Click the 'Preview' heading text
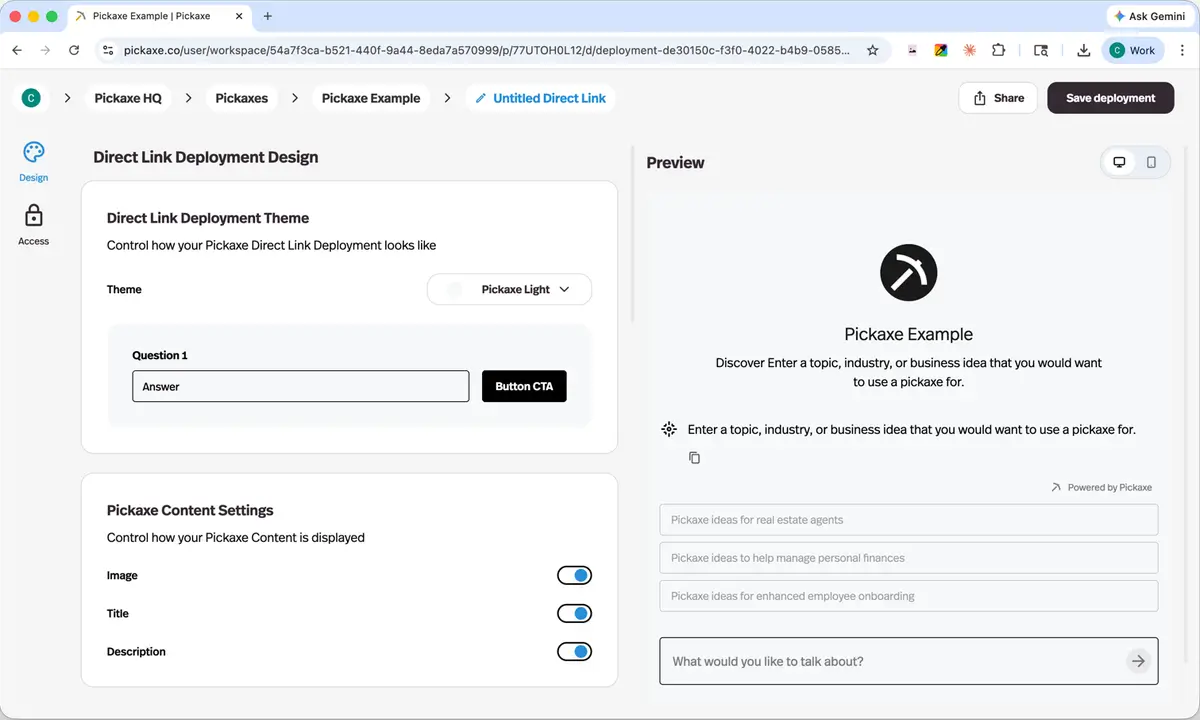 676,162
